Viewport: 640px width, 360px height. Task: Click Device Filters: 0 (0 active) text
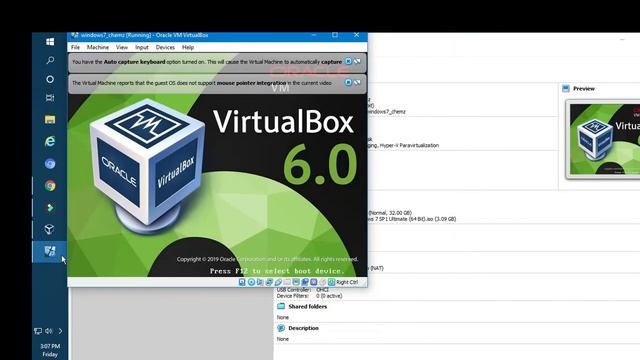309,296
